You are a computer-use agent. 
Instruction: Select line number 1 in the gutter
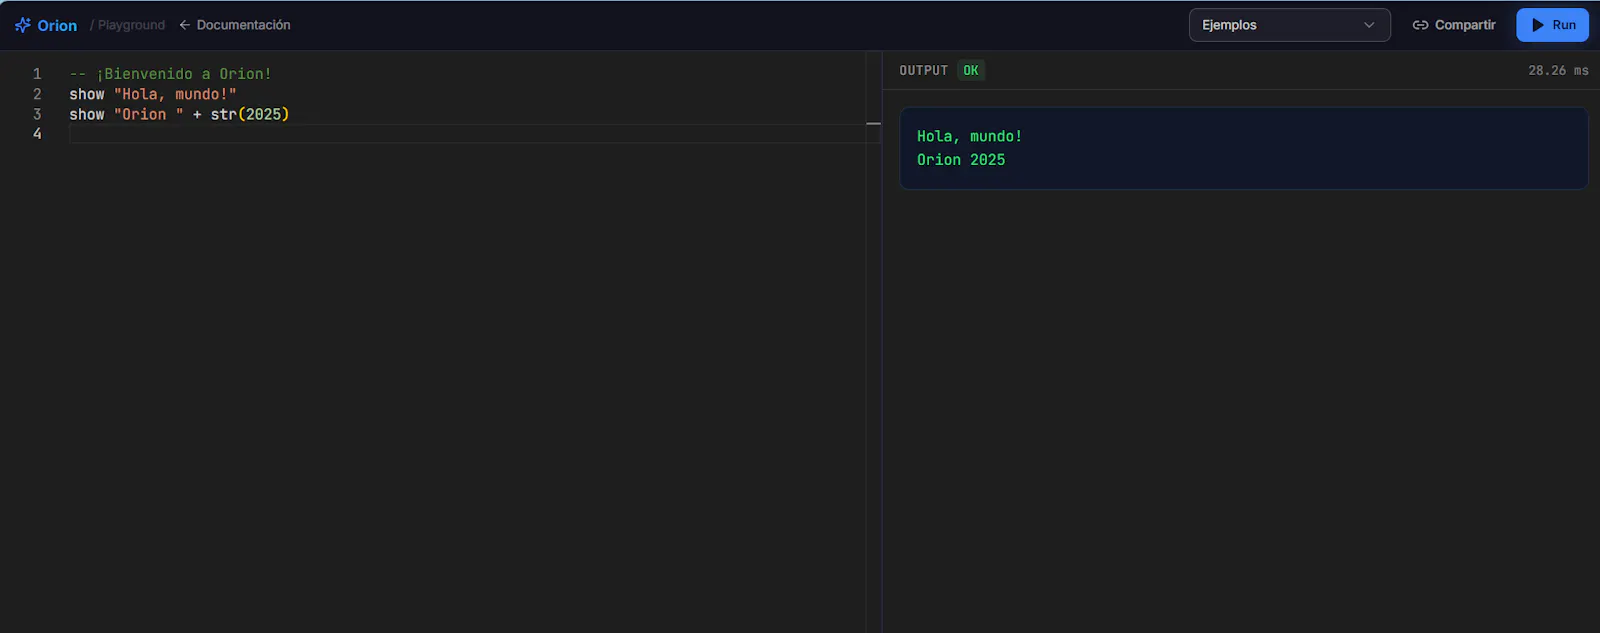(37, 74)
